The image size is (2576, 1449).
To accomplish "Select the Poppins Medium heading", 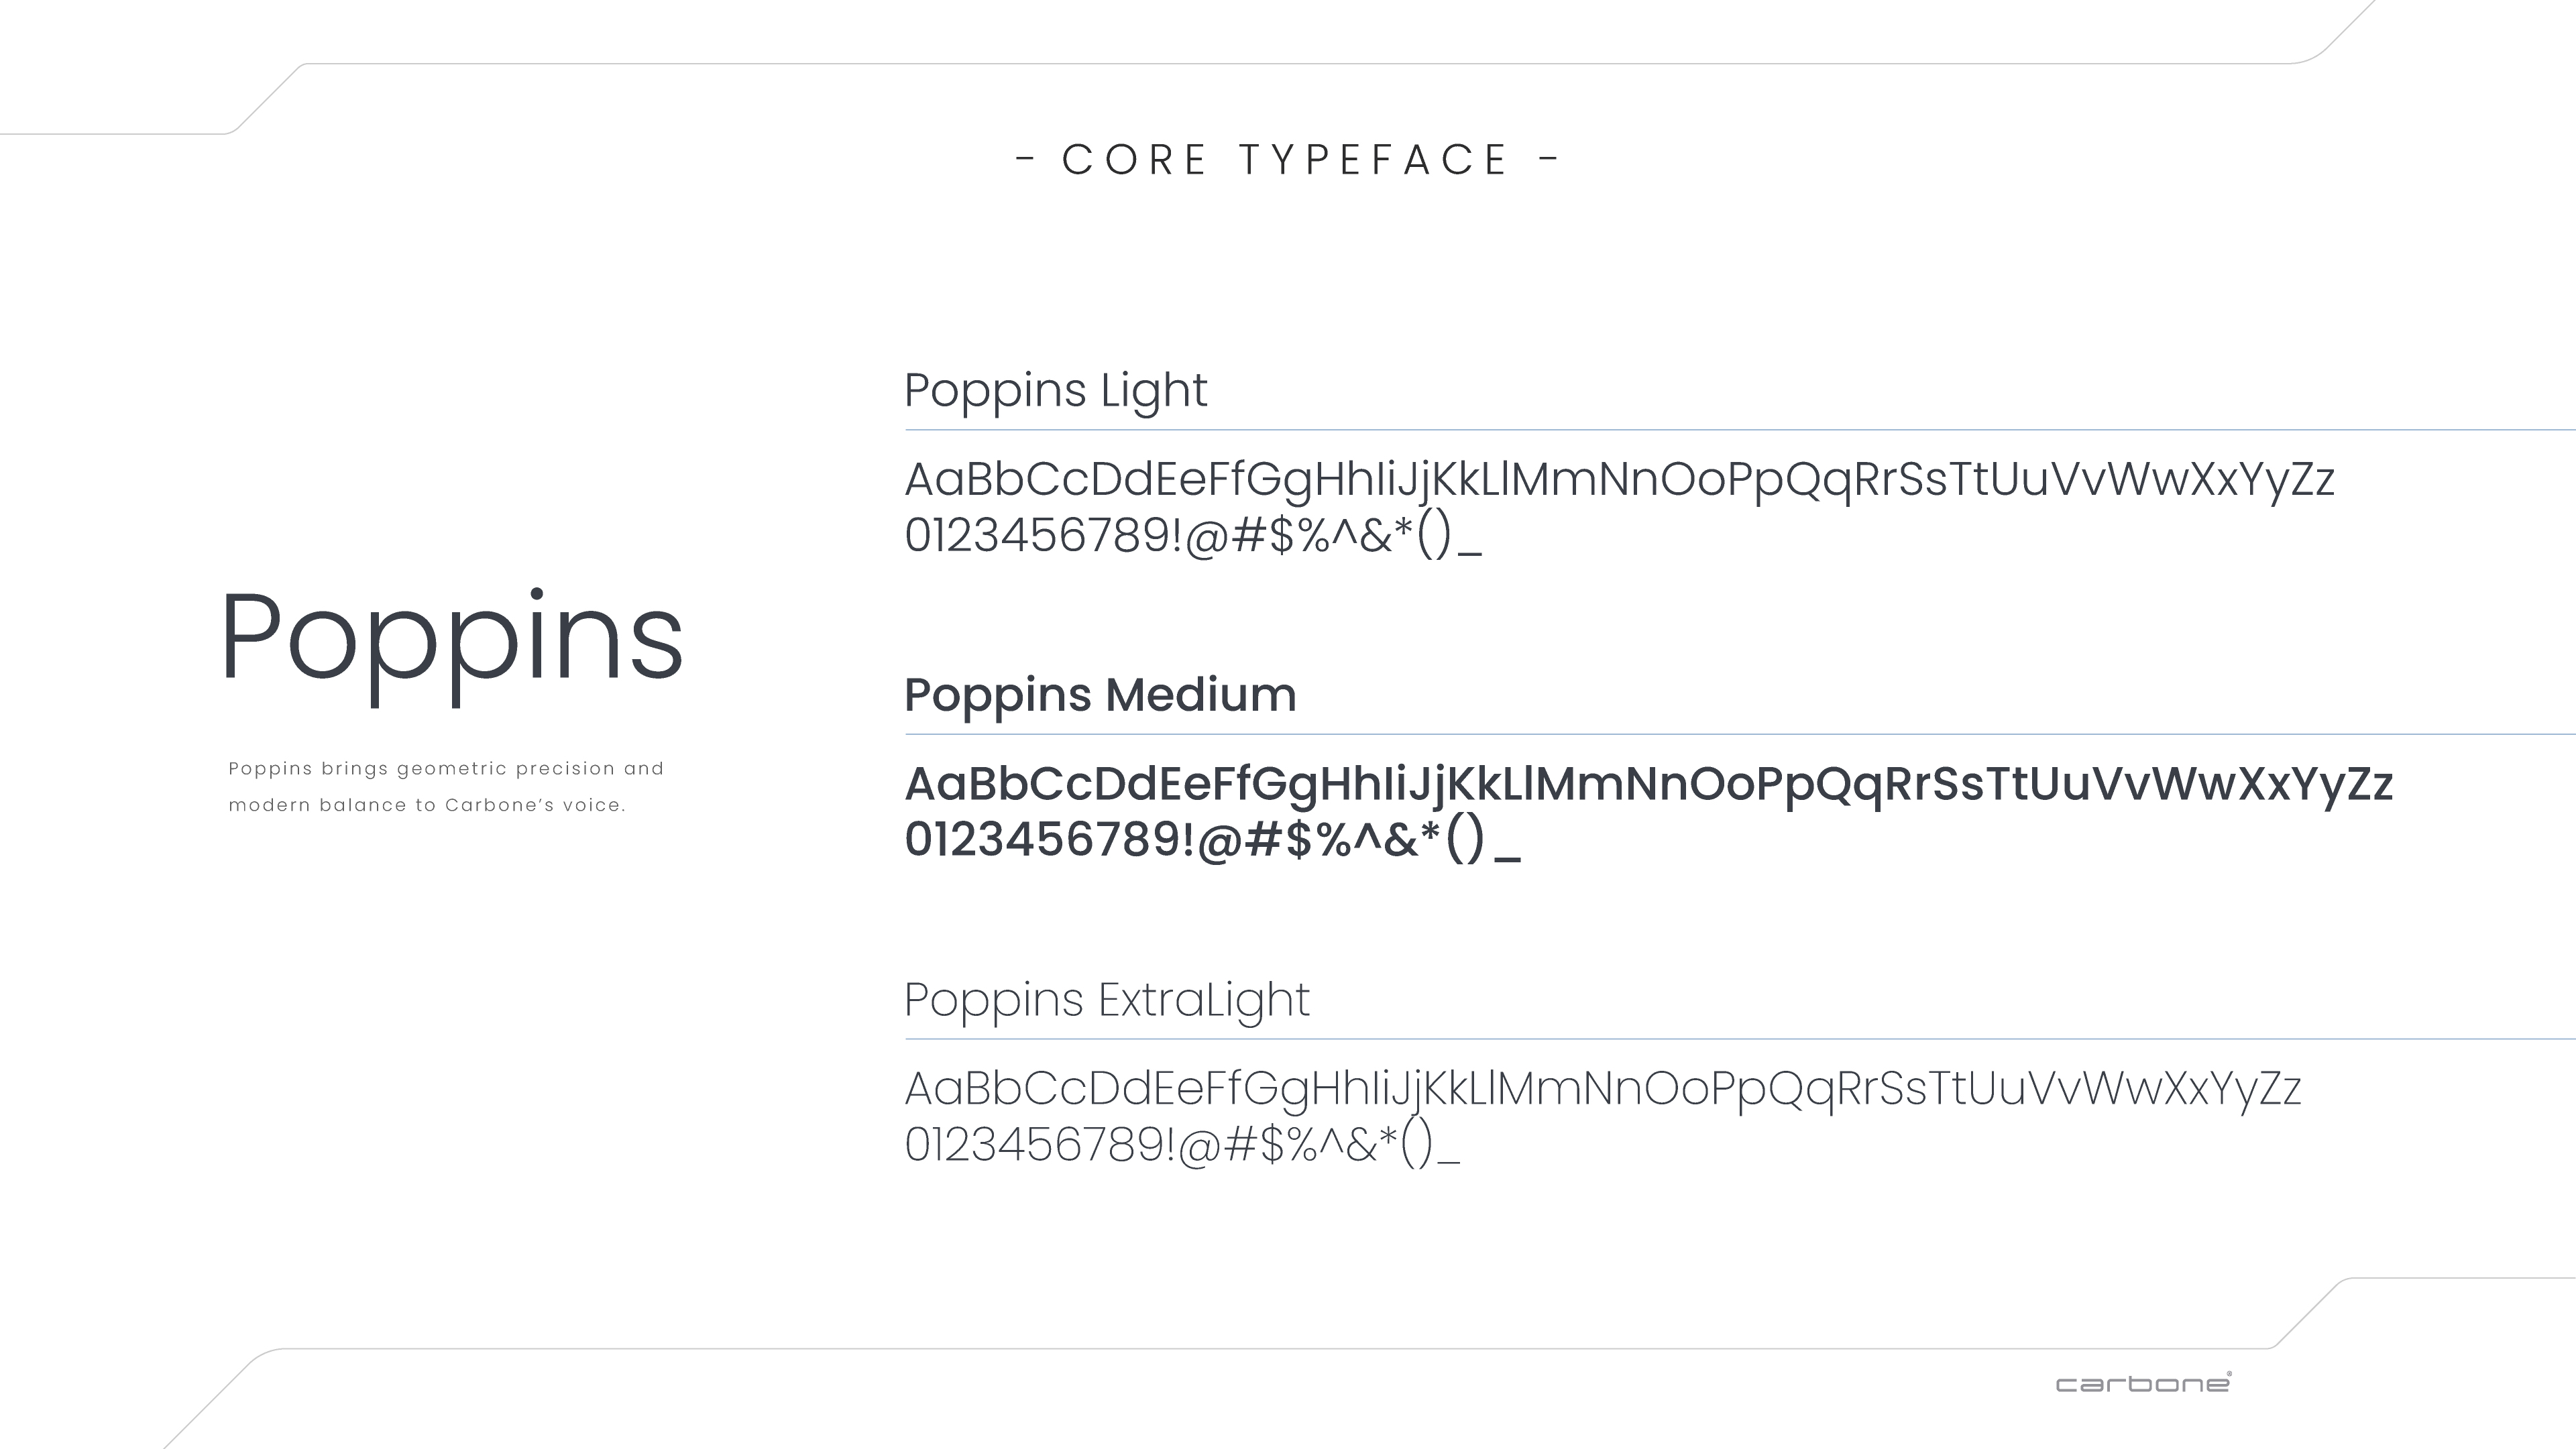I will coord(1100,694).
